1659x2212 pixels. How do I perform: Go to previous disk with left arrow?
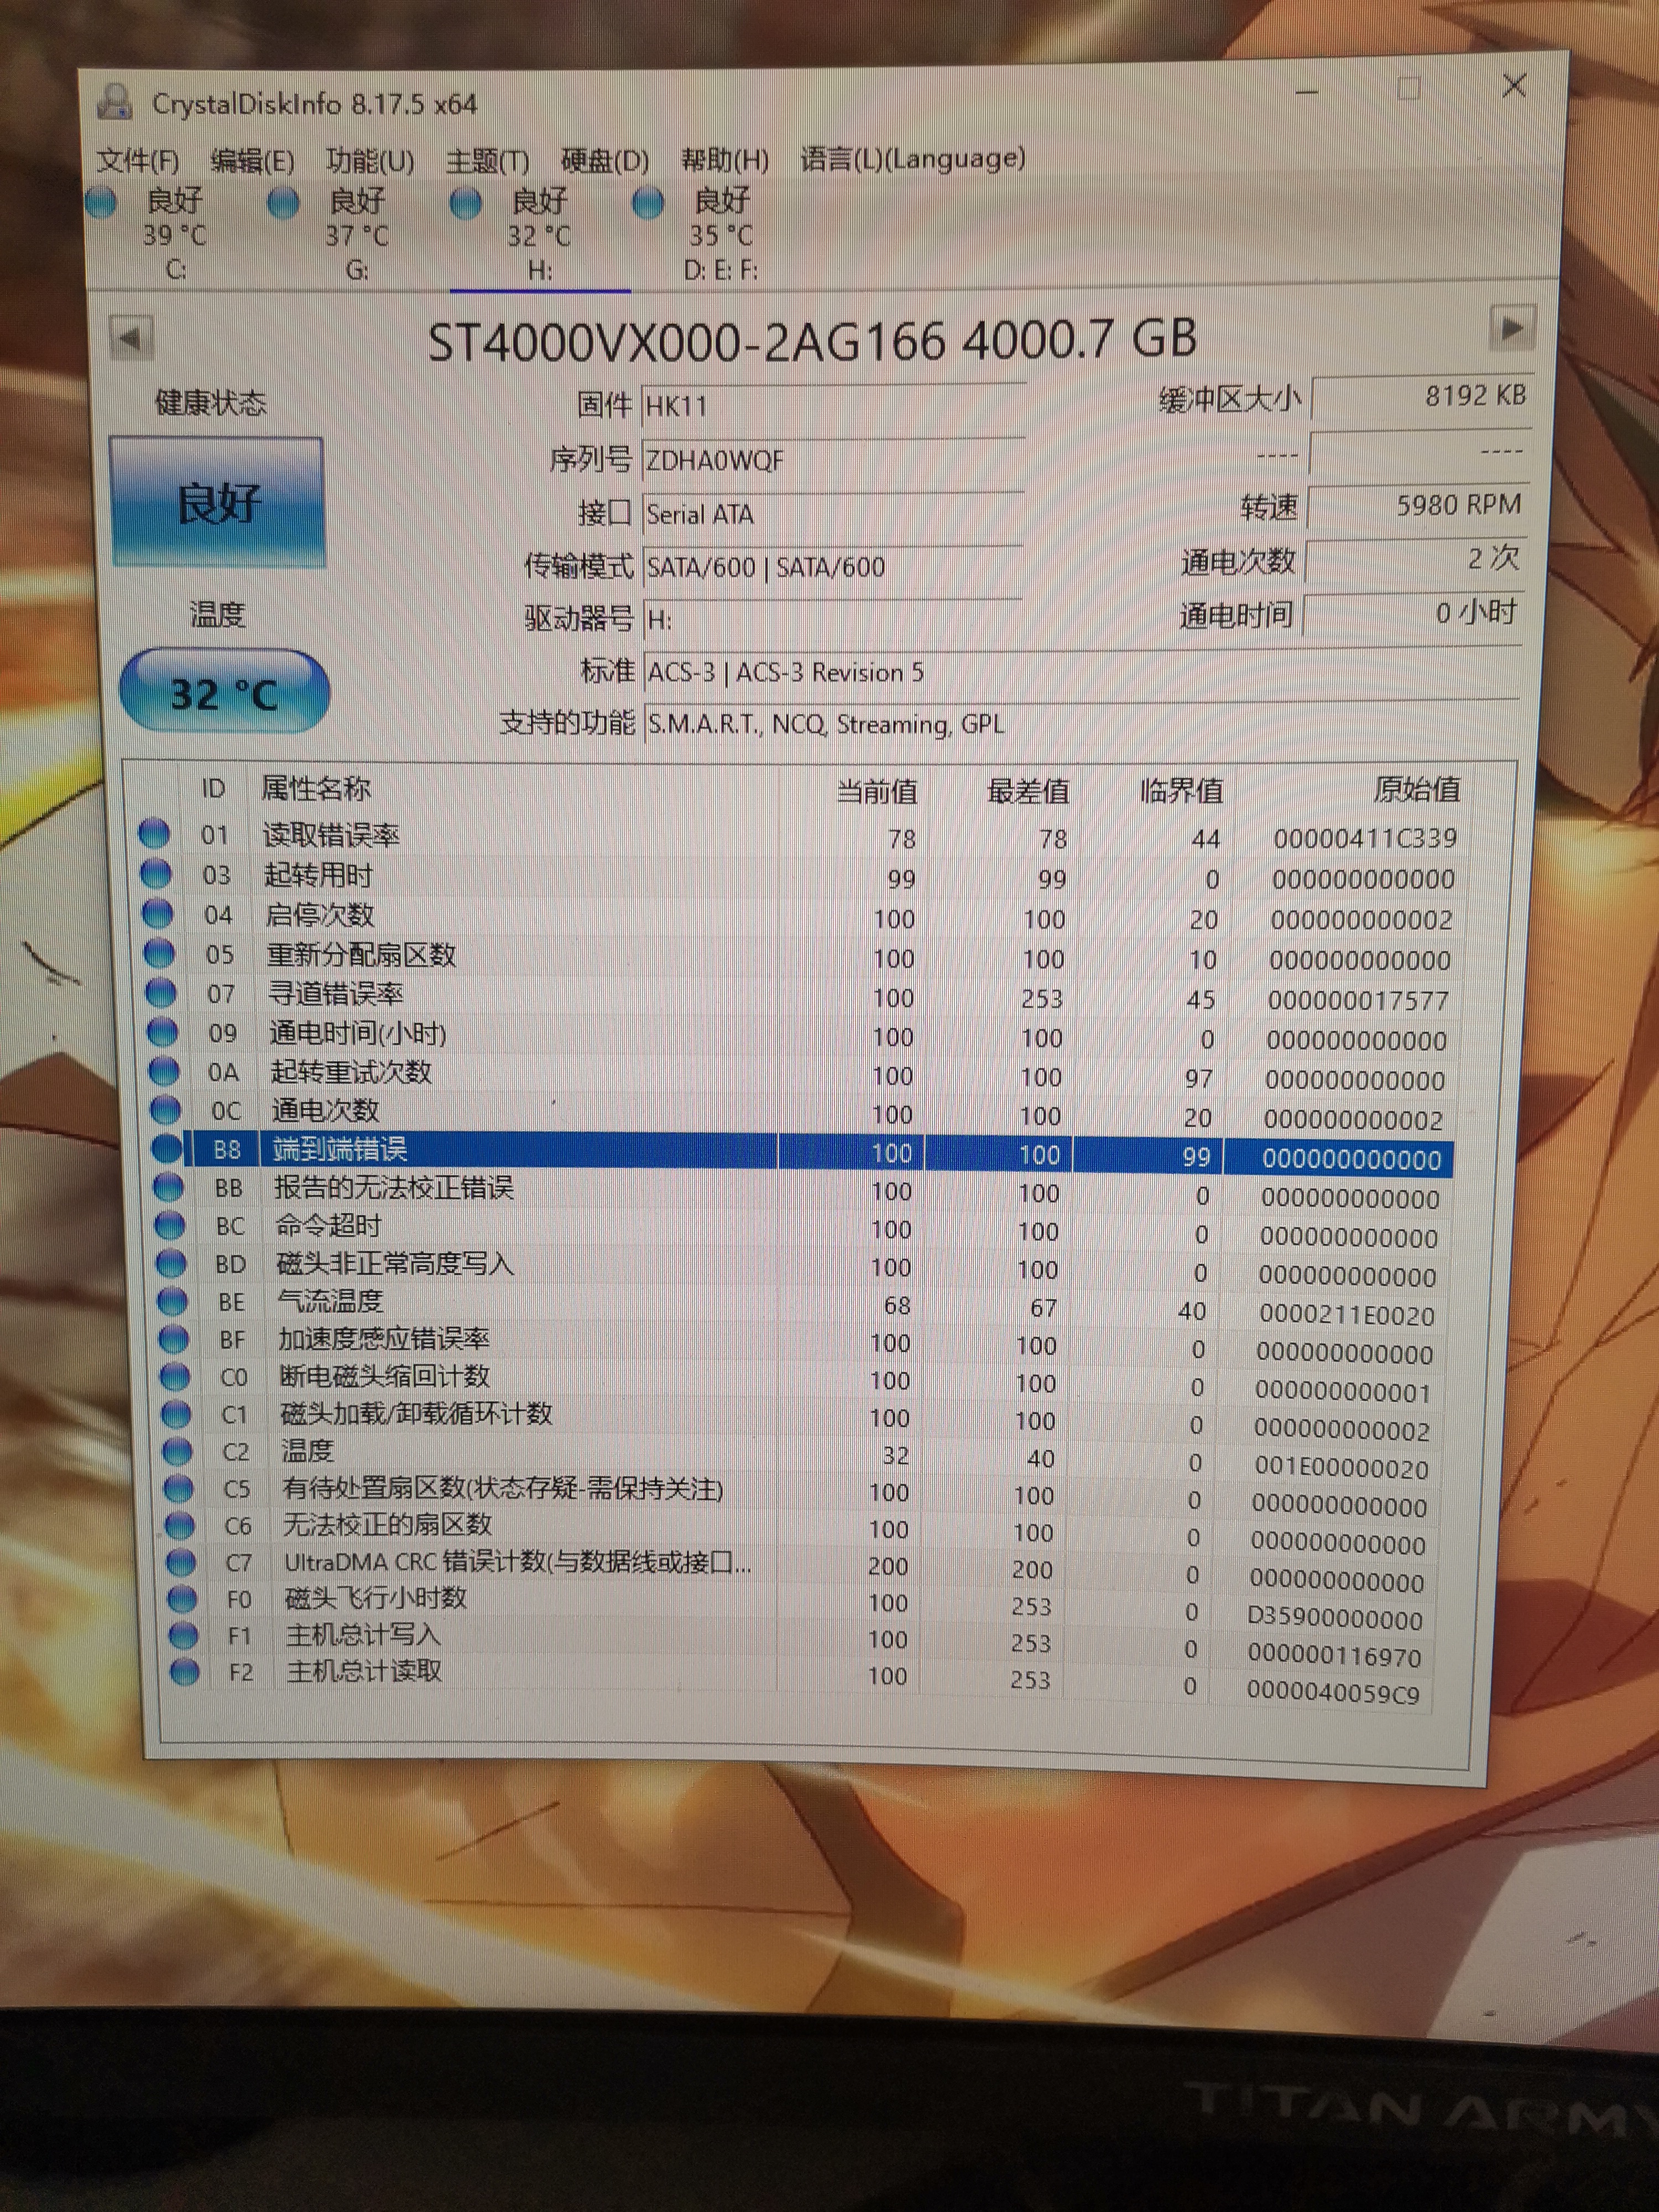pos(131,337)
